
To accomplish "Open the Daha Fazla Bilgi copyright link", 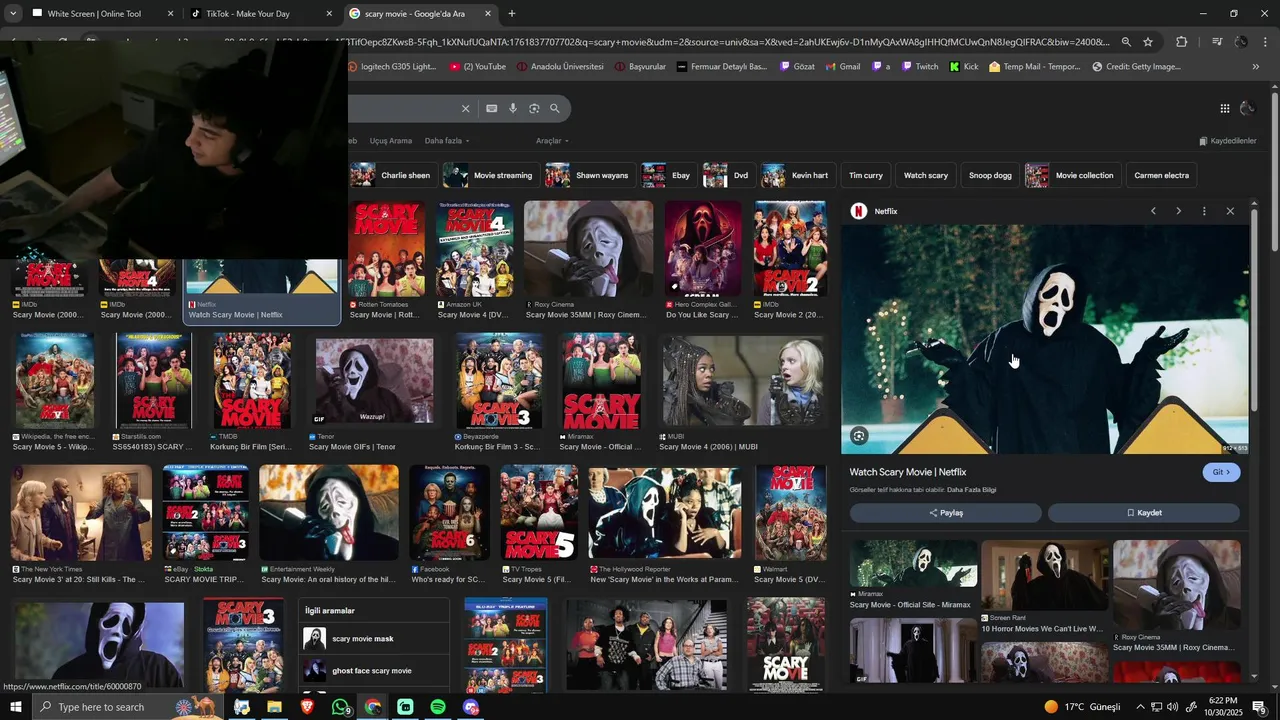I will pyautogui.click(x=971, y=490).
